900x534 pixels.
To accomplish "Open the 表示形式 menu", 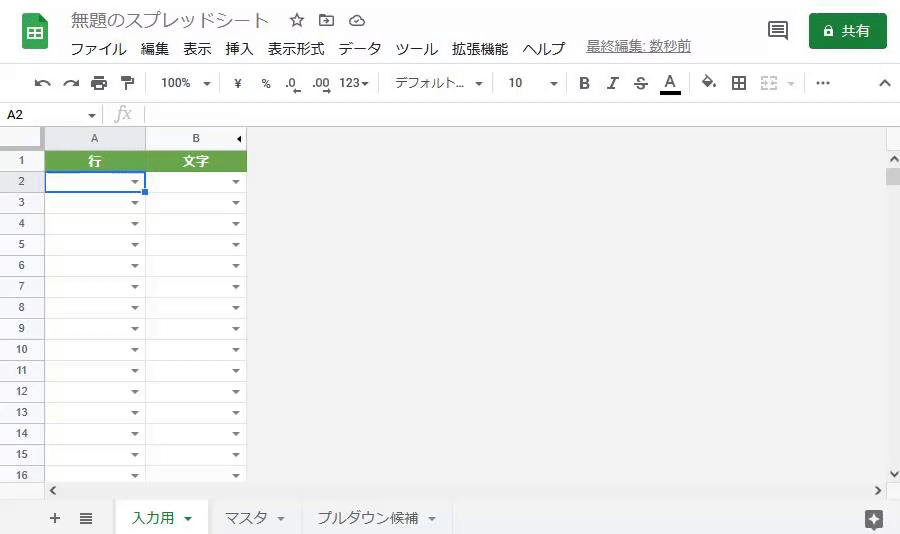I will click(296, 49).
